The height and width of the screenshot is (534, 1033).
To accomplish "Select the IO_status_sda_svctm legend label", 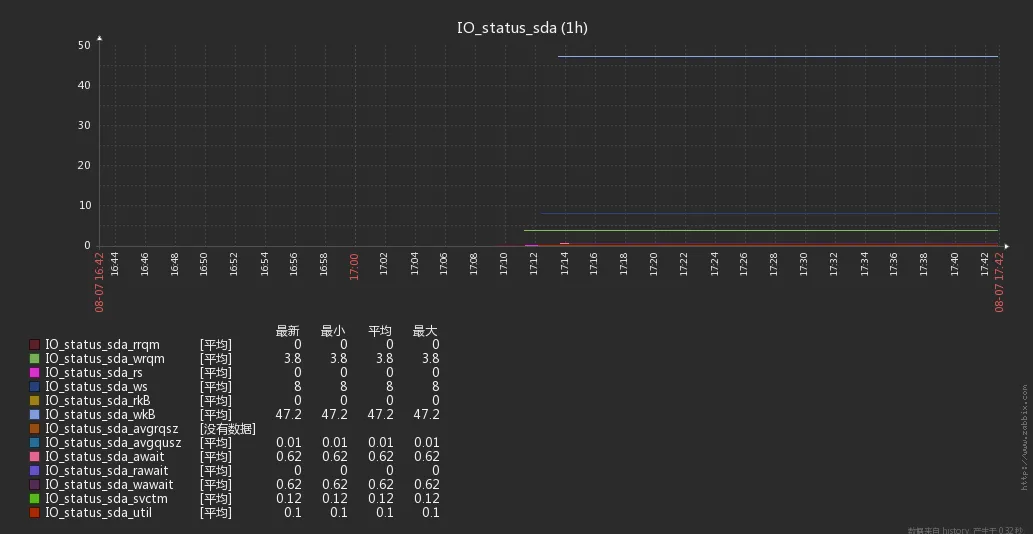I will (106, 498).
